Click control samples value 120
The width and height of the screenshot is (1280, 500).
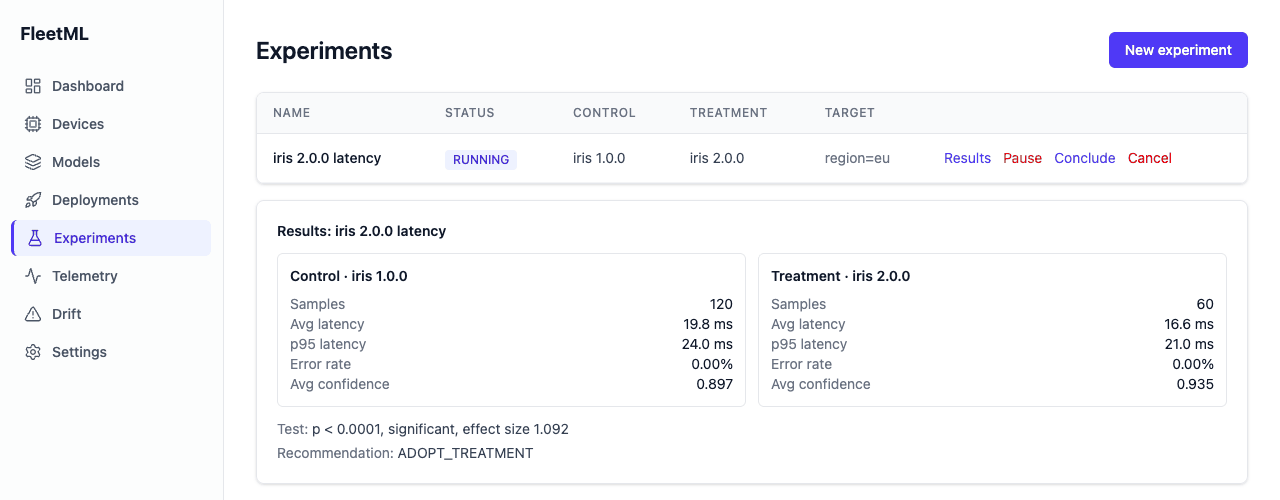pos(721,304)
